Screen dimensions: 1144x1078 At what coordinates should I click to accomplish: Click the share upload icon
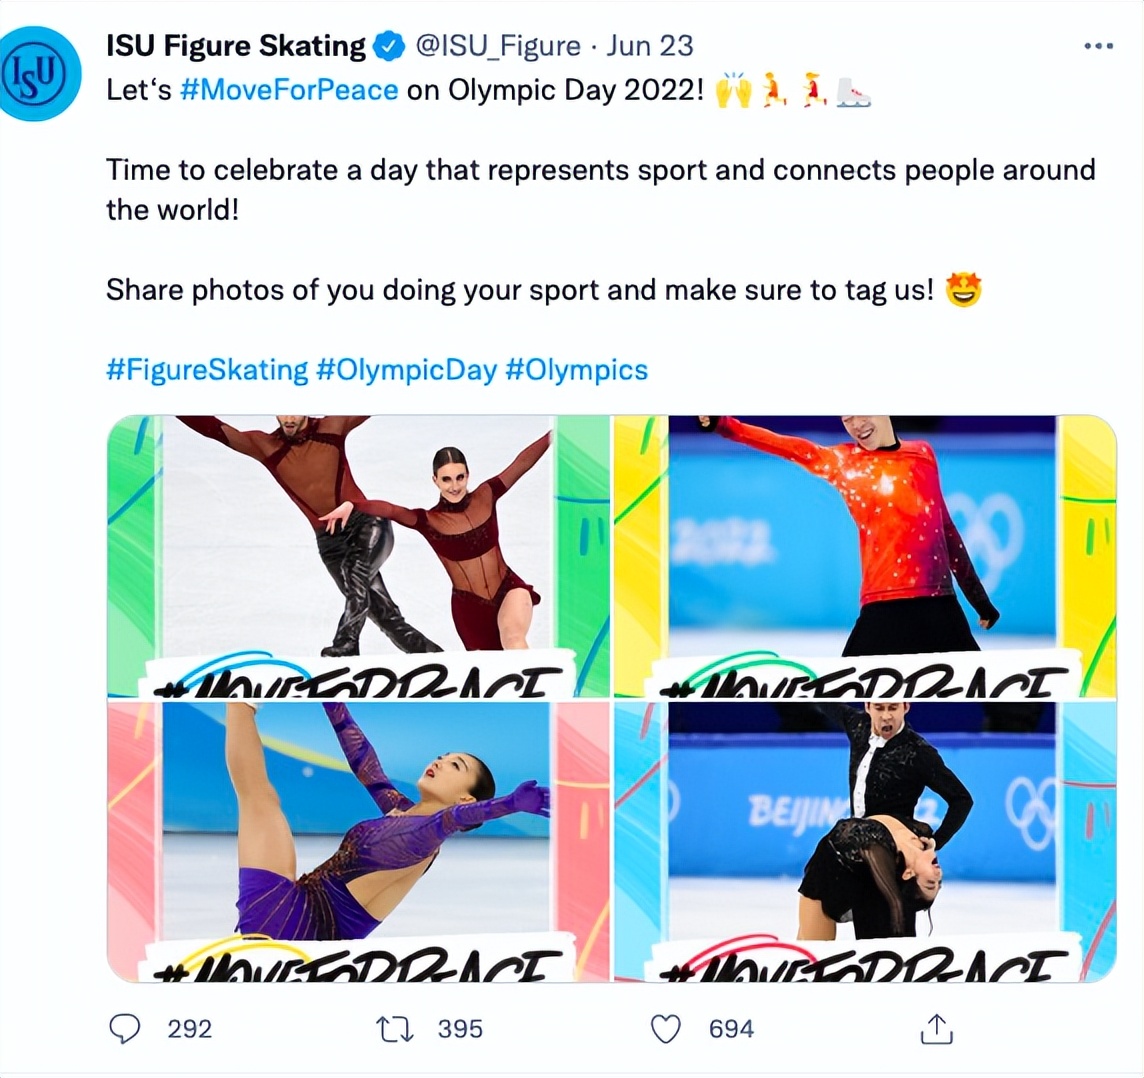click(x=936, y=1029)
